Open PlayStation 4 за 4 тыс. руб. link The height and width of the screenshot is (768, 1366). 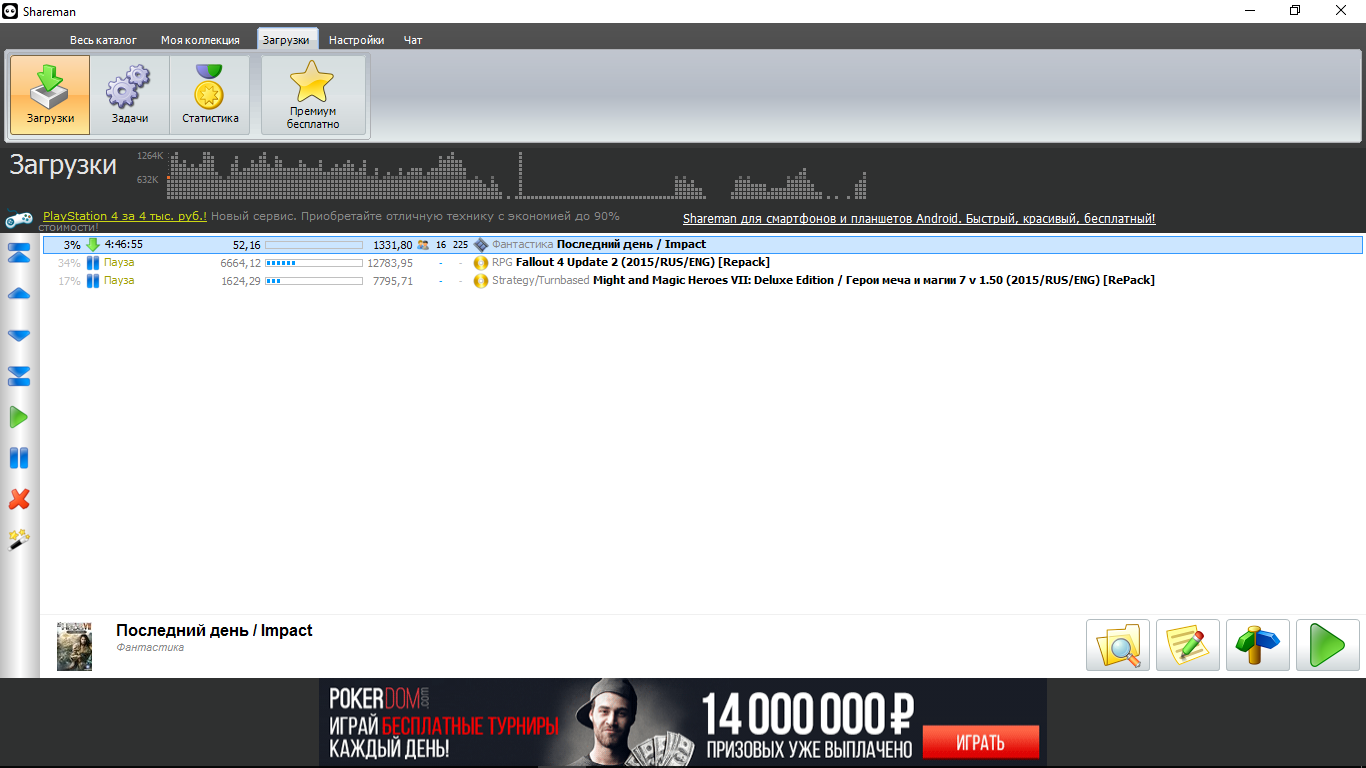coord(125,216)
